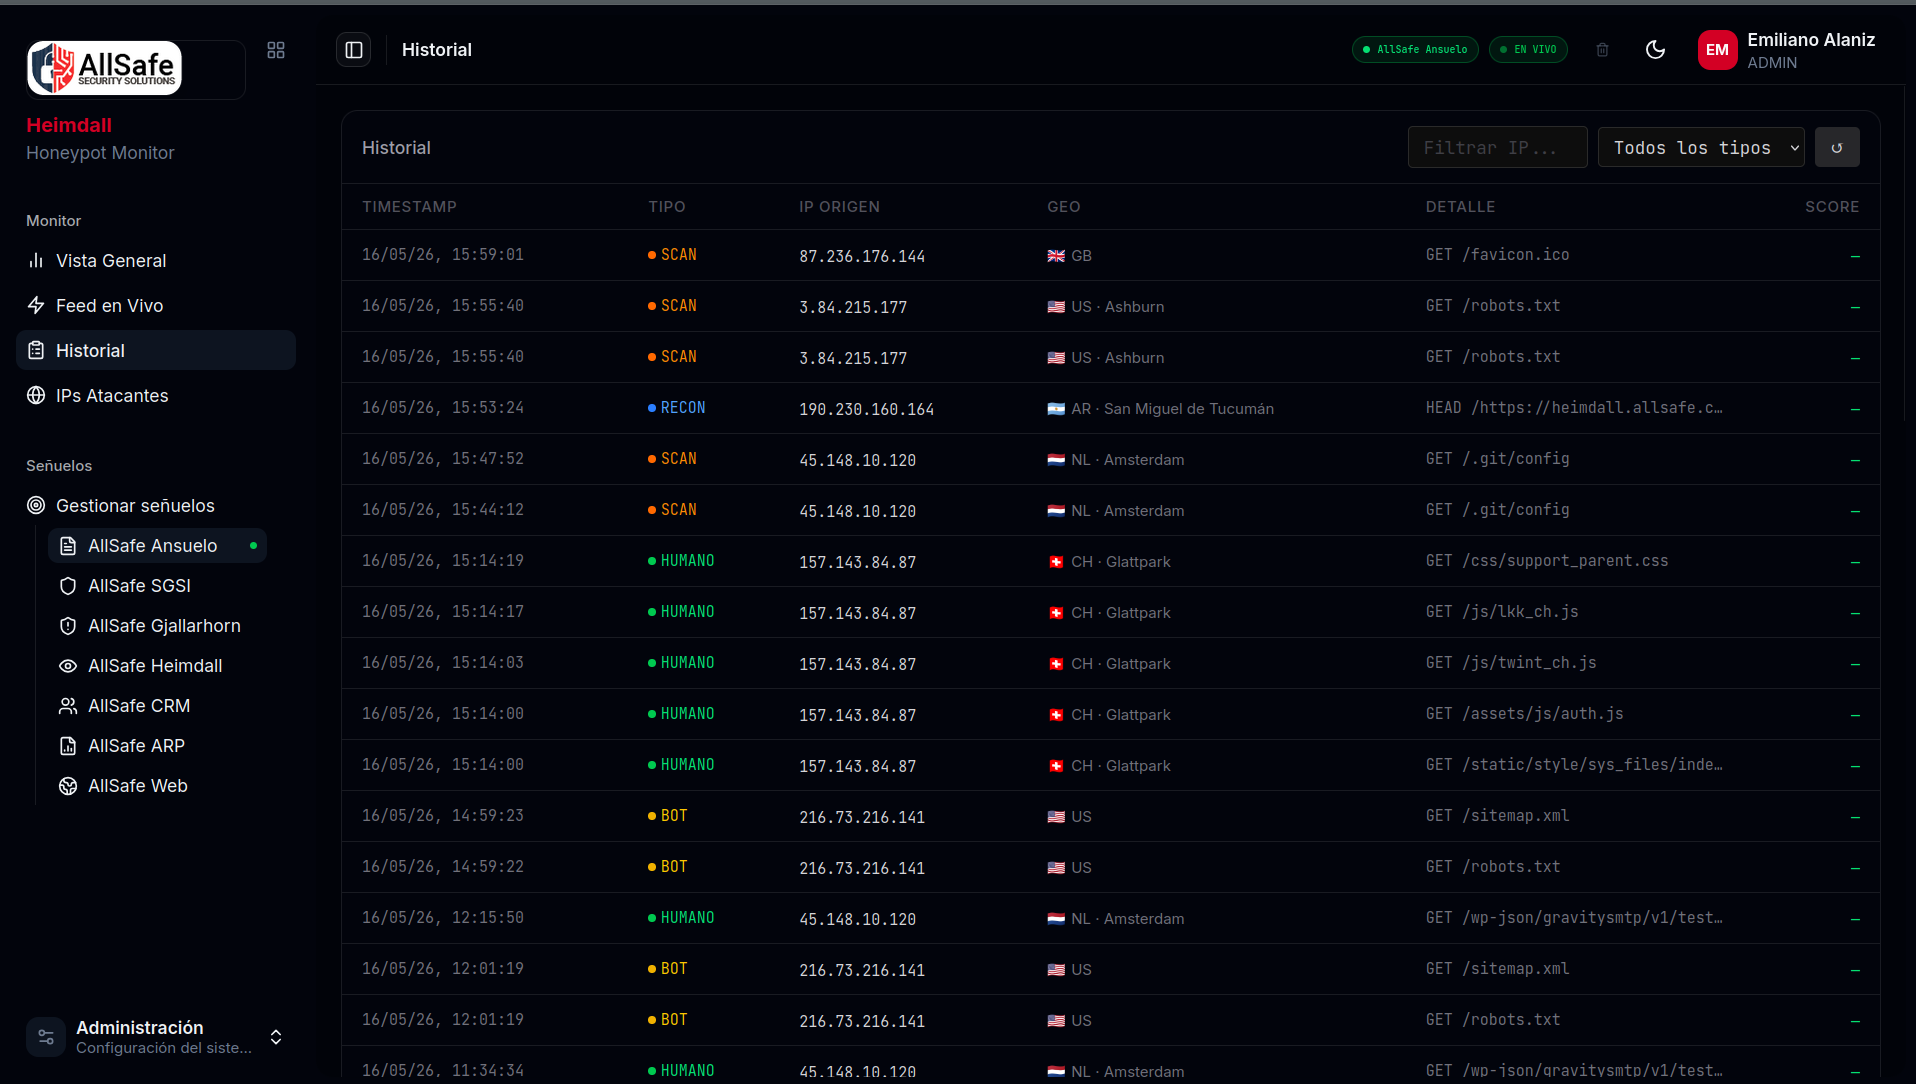This screenshot has width=1916, height=1084.
Task: Click the AllSafe Ansuelo status badge
Action: (x=1415, y=50)
